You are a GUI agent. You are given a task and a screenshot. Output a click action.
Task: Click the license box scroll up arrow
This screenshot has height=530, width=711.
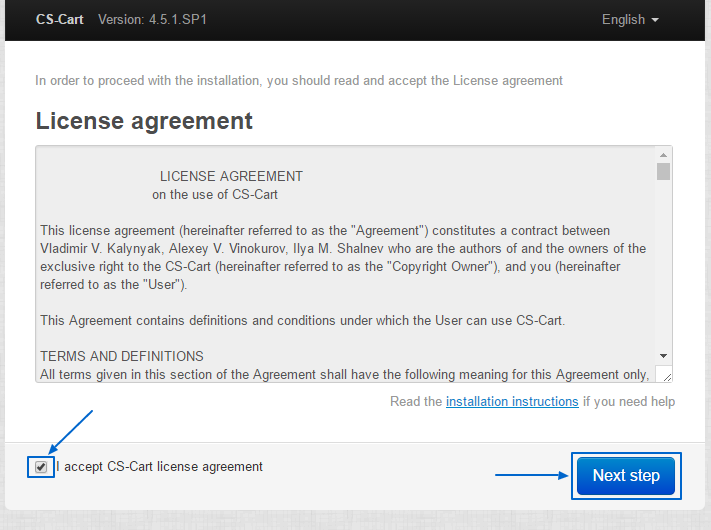tap(663, 155)
